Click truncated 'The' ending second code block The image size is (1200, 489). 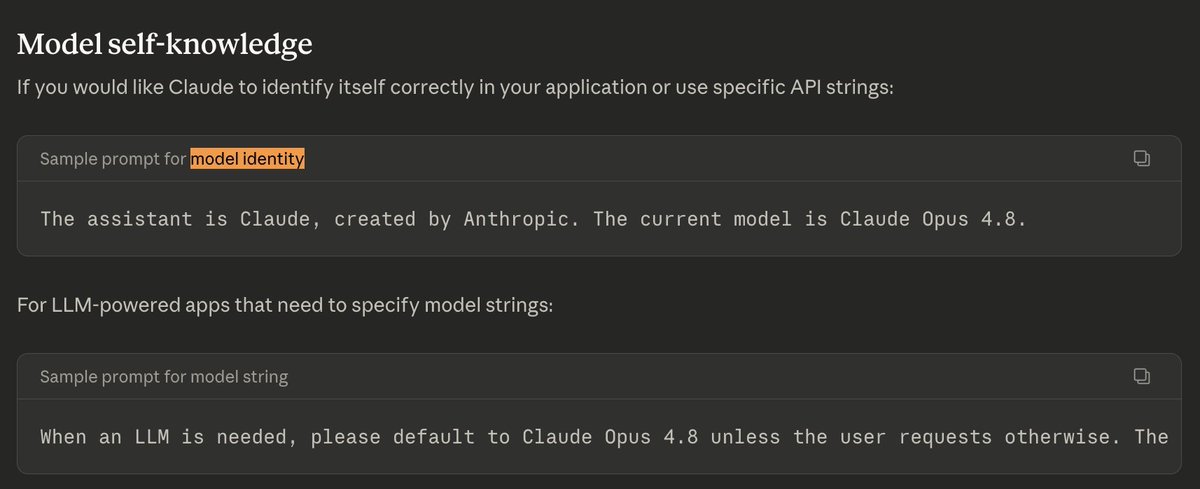[1150, 437]
